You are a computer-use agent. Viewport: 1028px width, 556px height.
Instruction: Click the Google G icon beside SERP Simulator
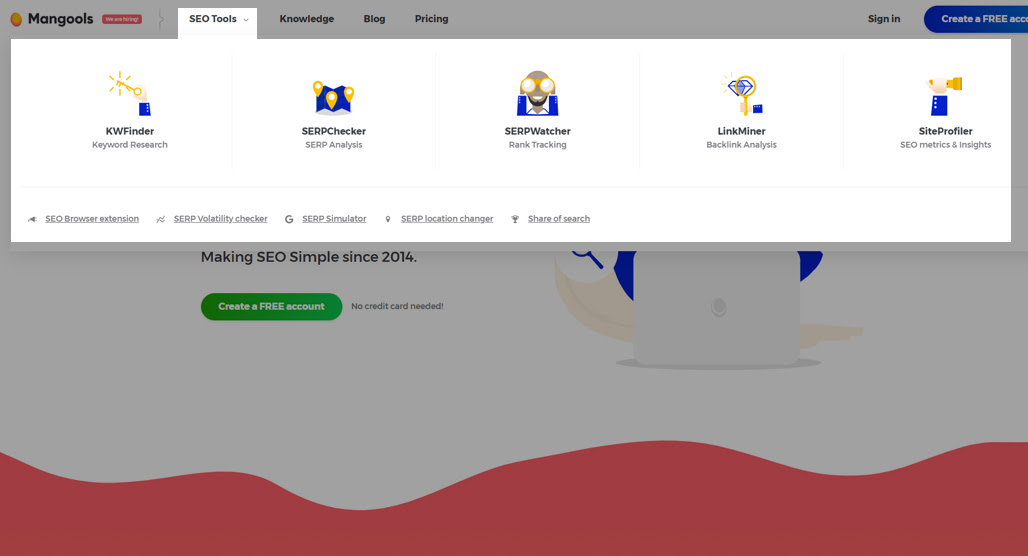point(289,219)
